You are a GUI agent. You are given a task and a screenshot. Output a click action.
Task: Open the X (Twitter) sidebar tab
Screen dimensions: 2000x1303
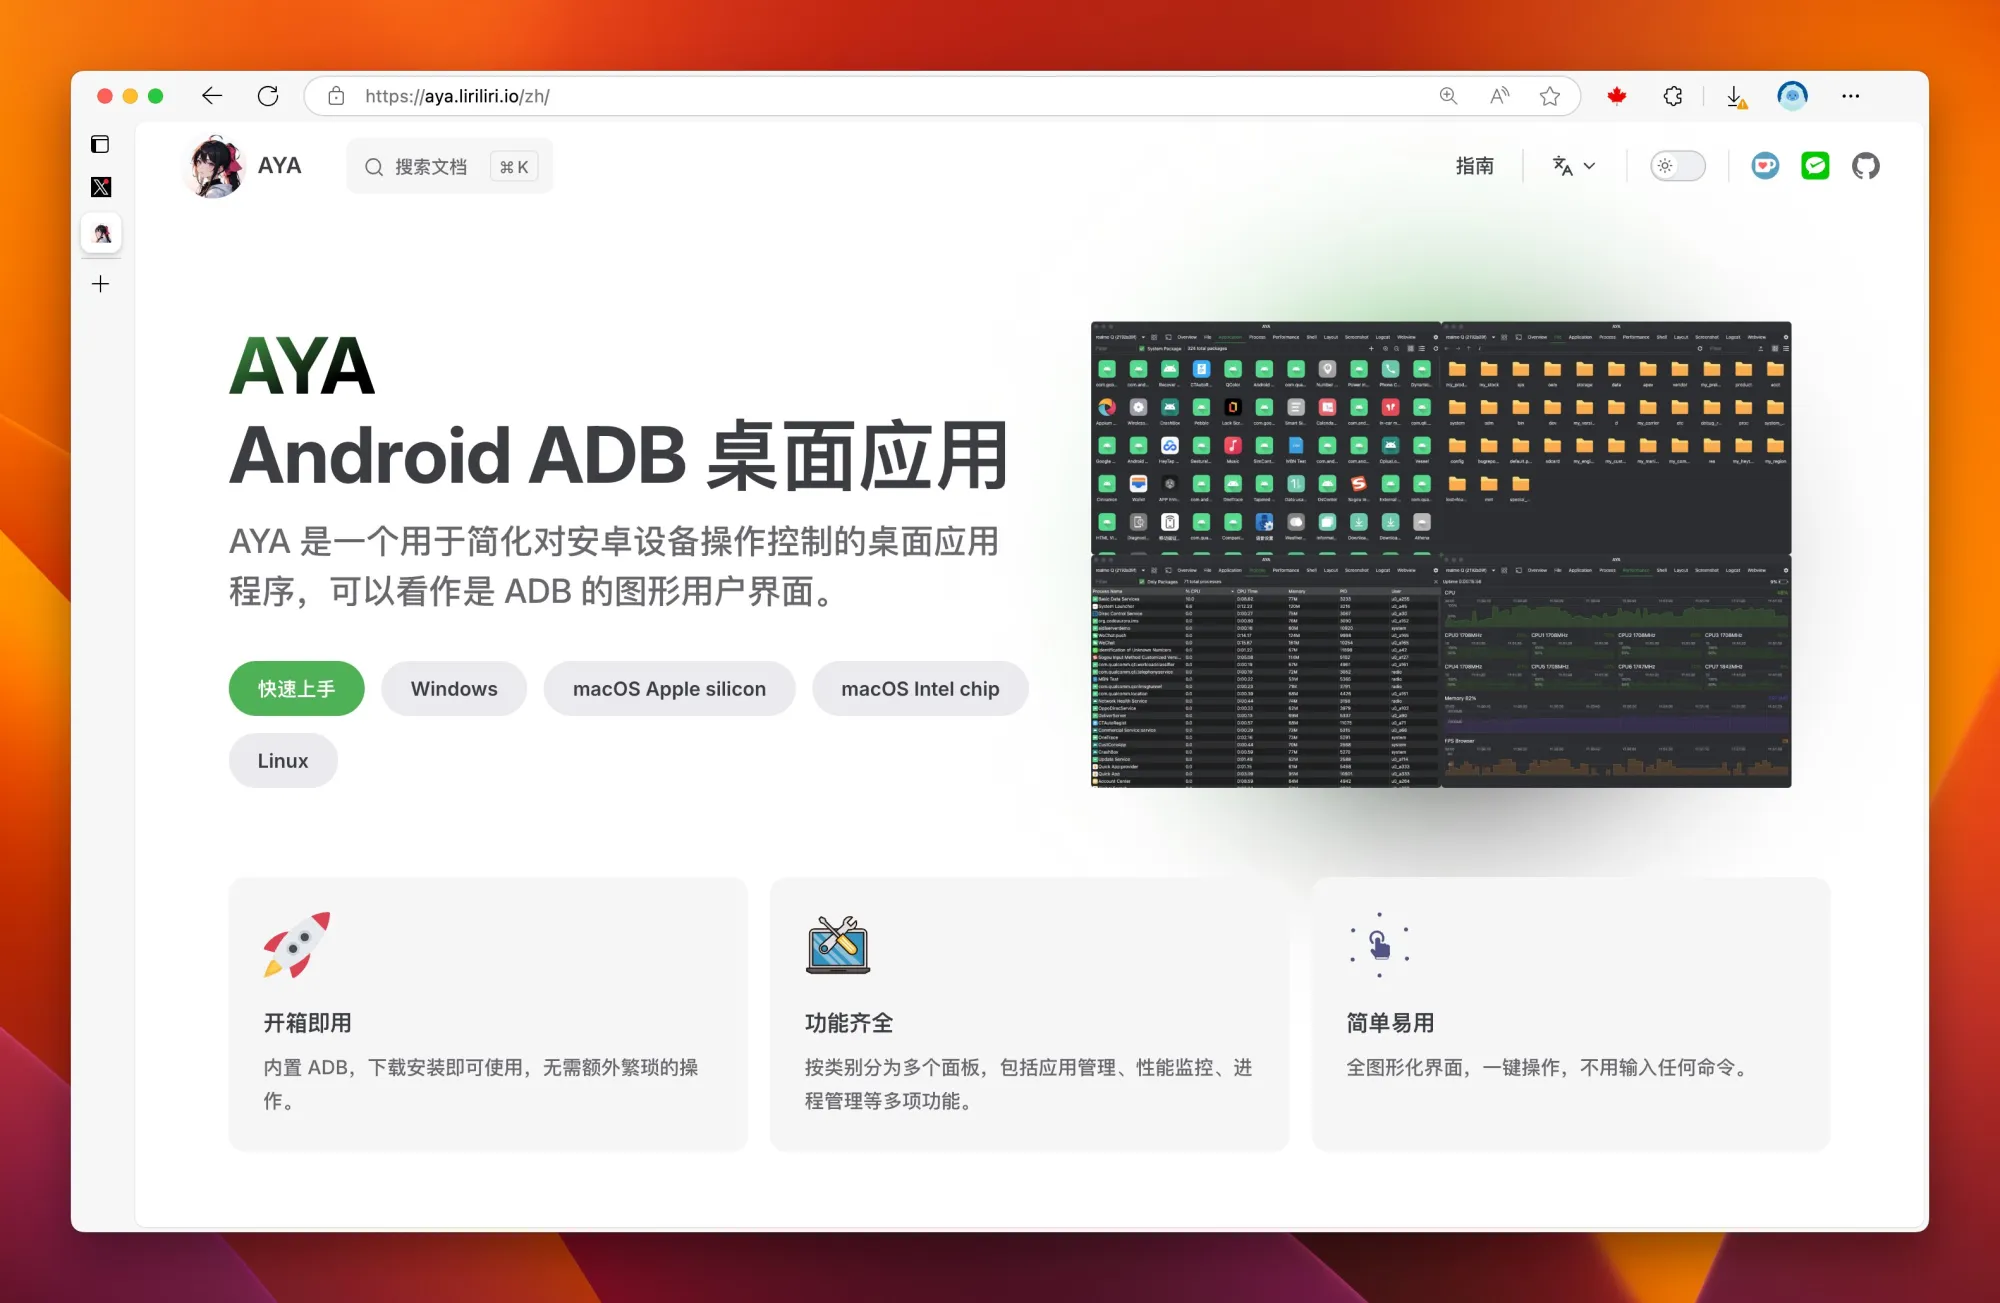point(101,187)
